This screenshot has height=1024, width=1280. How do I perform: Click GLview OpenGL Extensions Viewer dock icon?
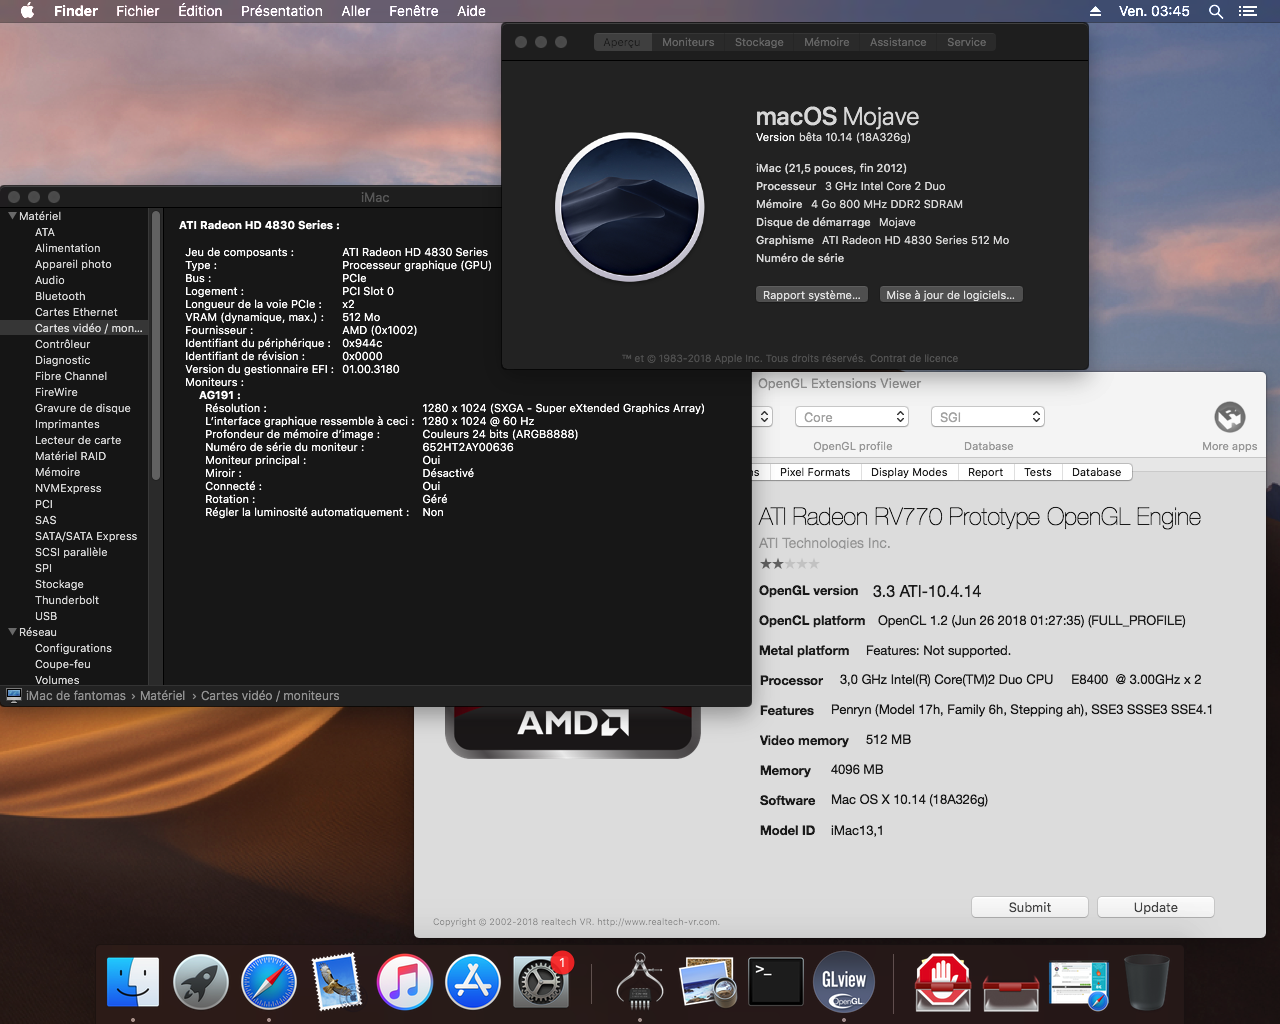coord(844,982)
